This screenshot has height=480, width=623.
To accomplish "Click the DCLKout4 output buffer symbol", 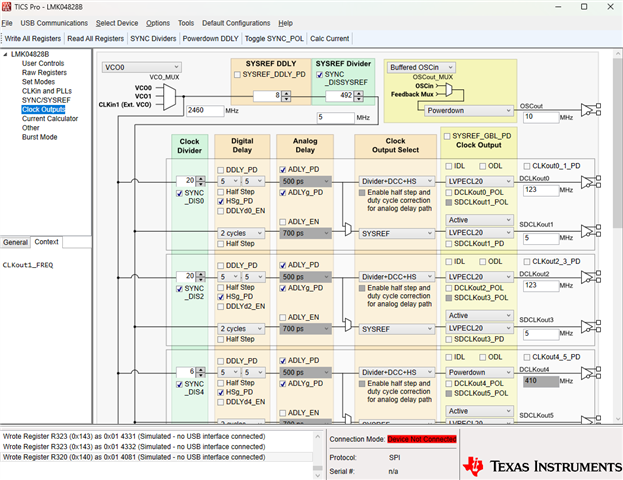I will coord(590,373).
